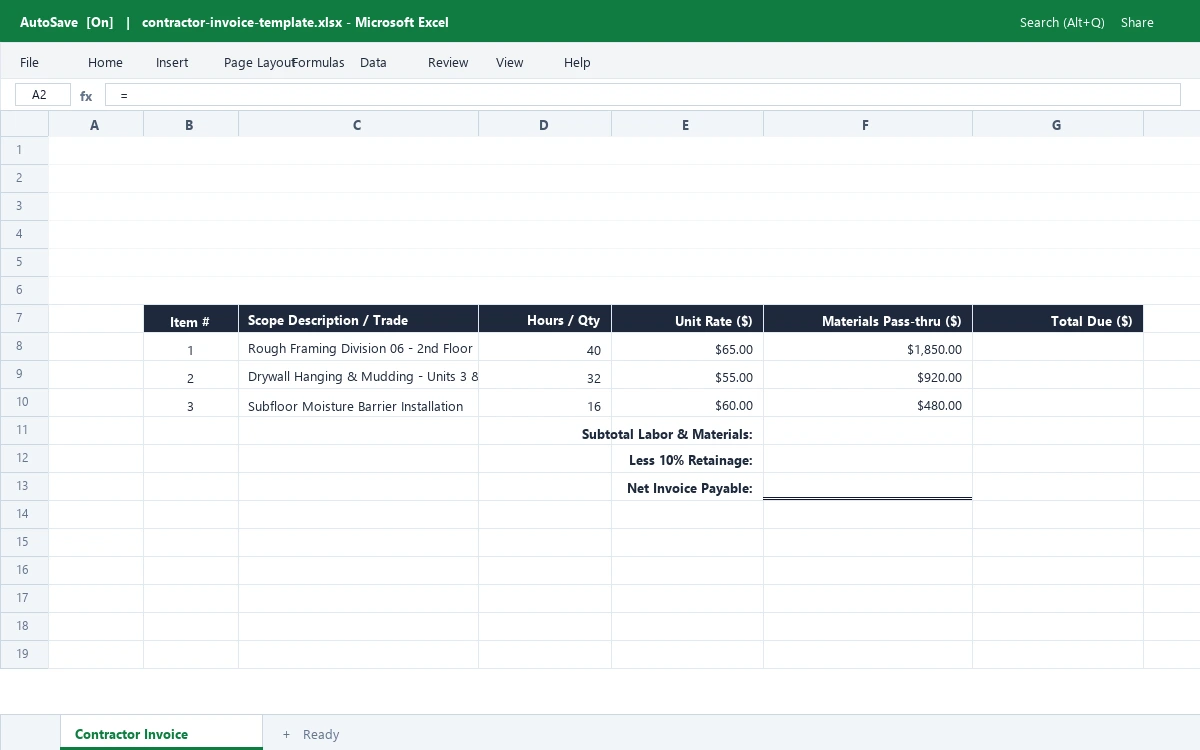Click 'Scope Description / Trade' header cell
The width and height of the screenshot is (1200, 750).
pos(358,319)
